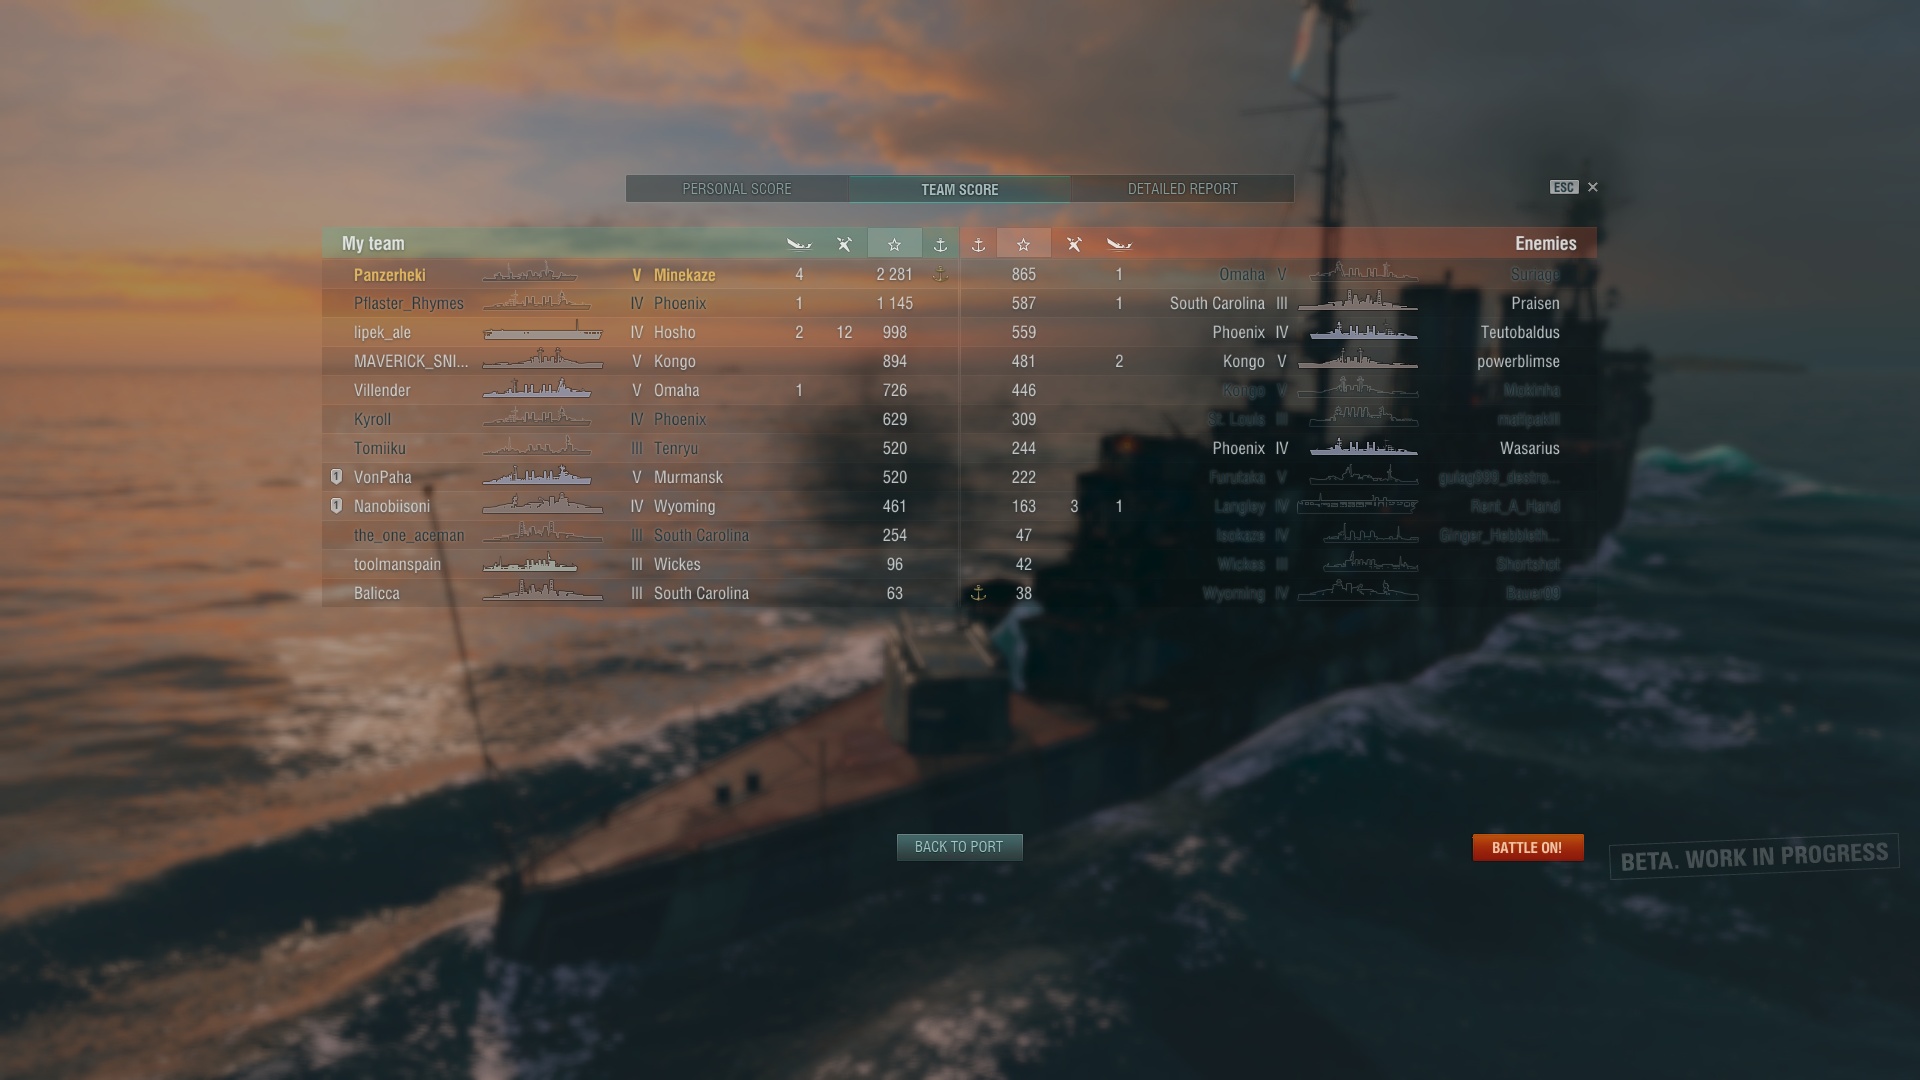
Task: Sort my team by star experience column
Action: click(x=895, y=243)
